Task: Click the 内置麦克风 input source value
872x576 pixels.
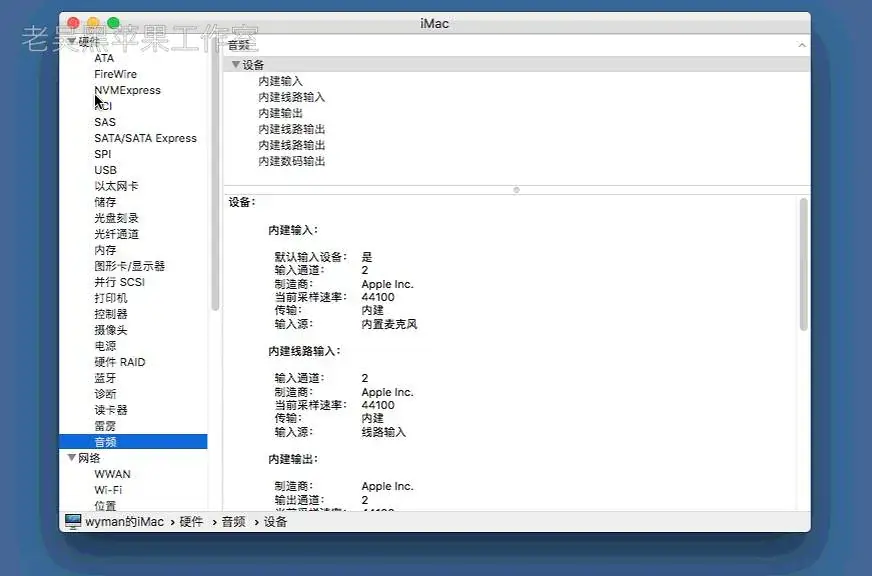Action: [x=389, y=324]
